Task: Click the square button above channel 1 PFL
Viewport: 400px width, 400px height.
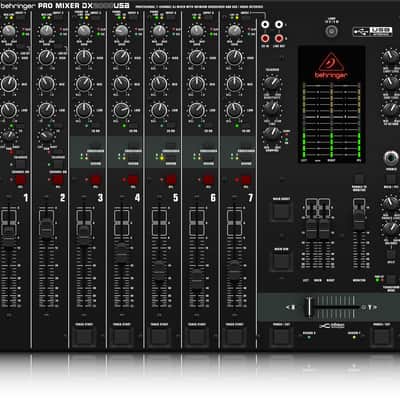Action: click(20, 164)
